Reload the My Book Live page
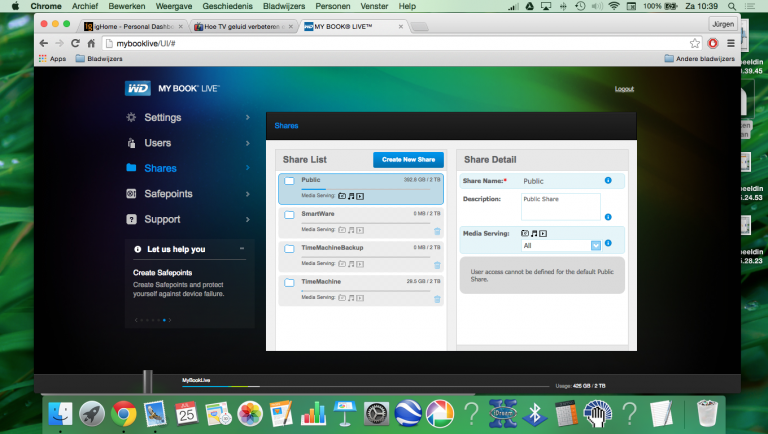Viewport: 768px width, 434px height. tap(75, 43)
